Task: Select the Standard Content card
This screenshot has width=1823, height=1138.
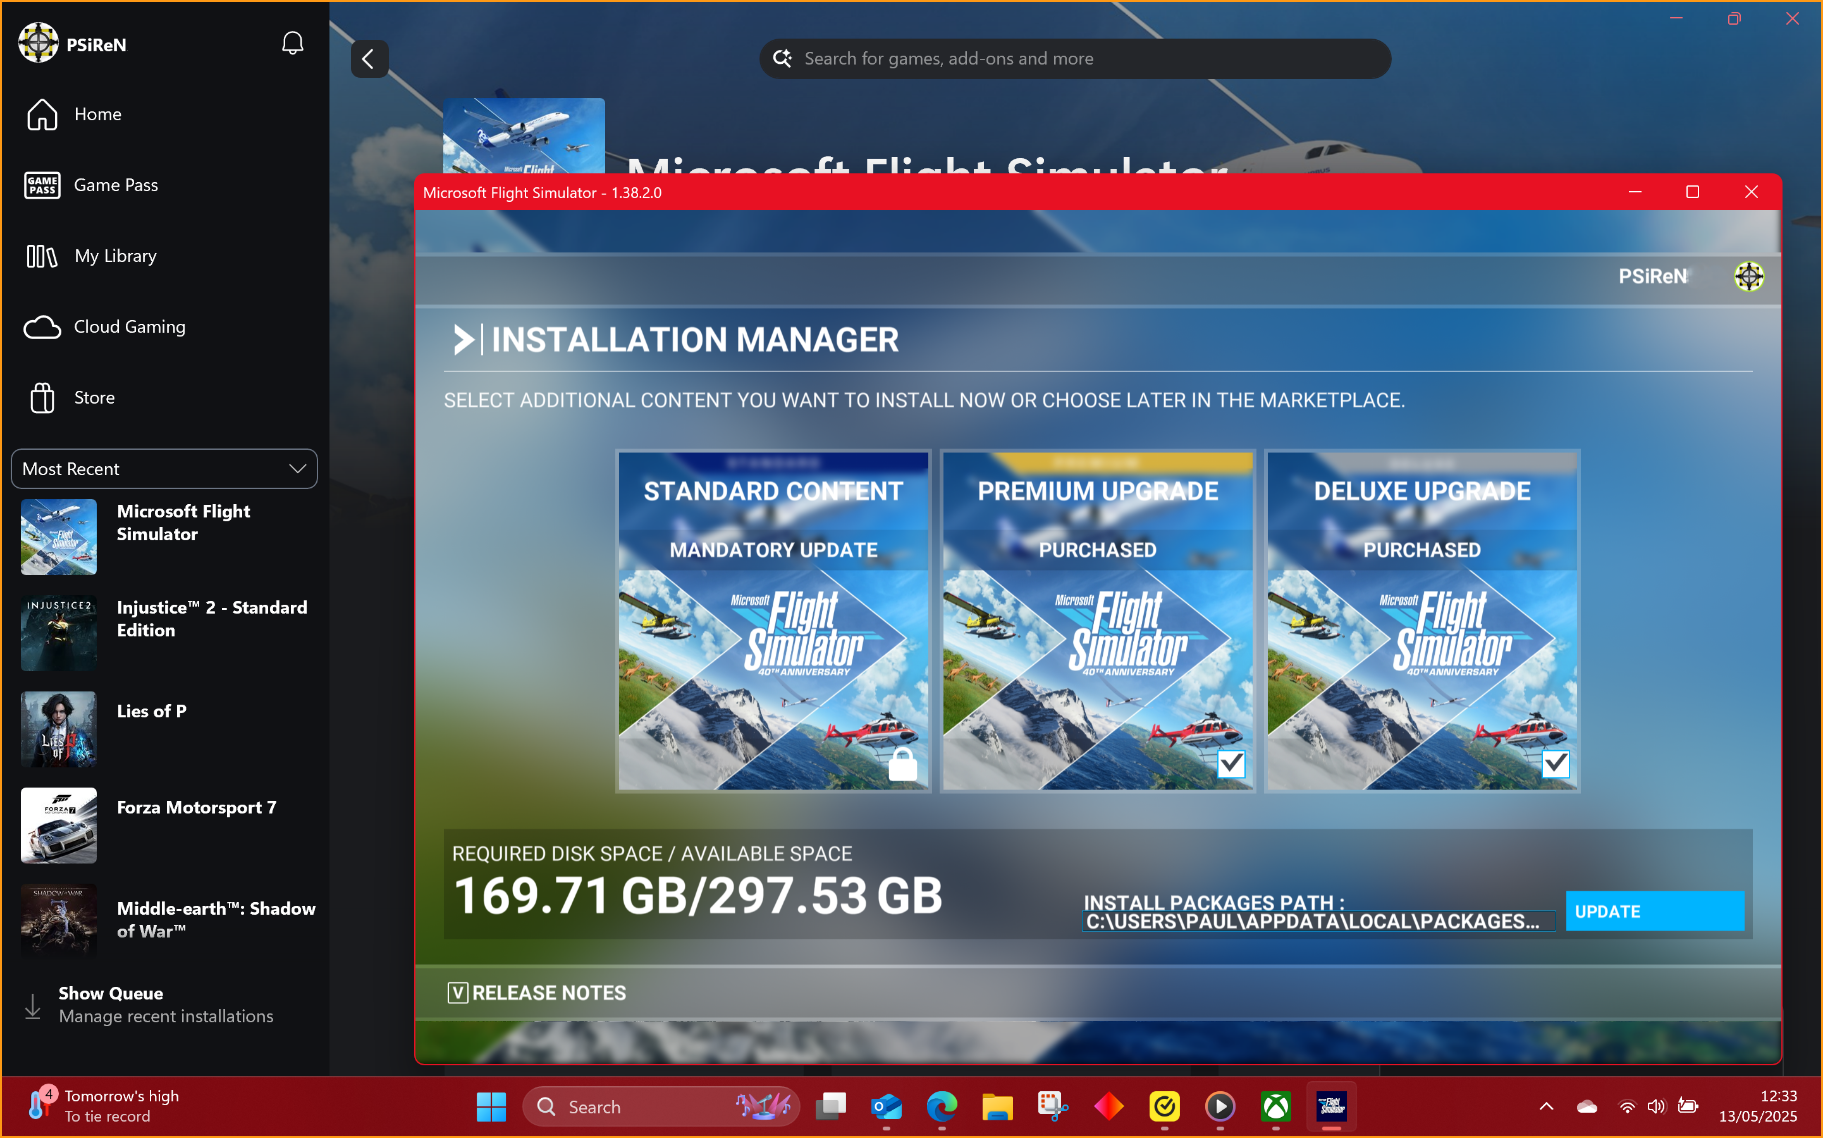Action: click(x=773, y=621)
